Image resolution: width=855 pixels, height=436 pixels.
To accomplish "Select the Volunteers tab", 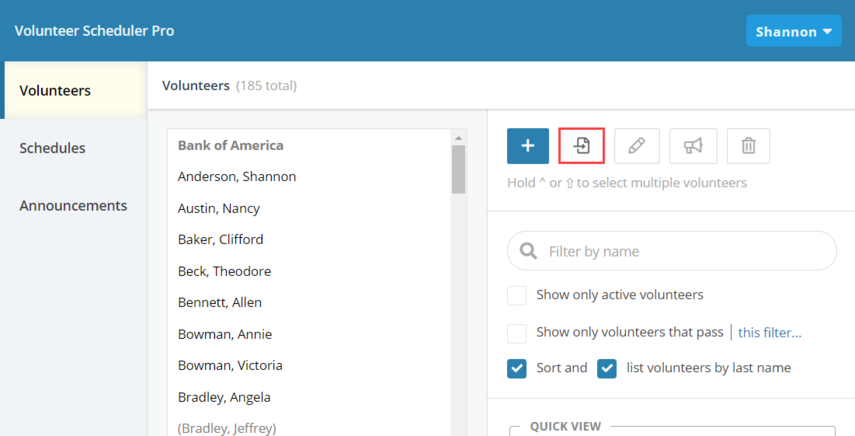I will pos(55,90).
